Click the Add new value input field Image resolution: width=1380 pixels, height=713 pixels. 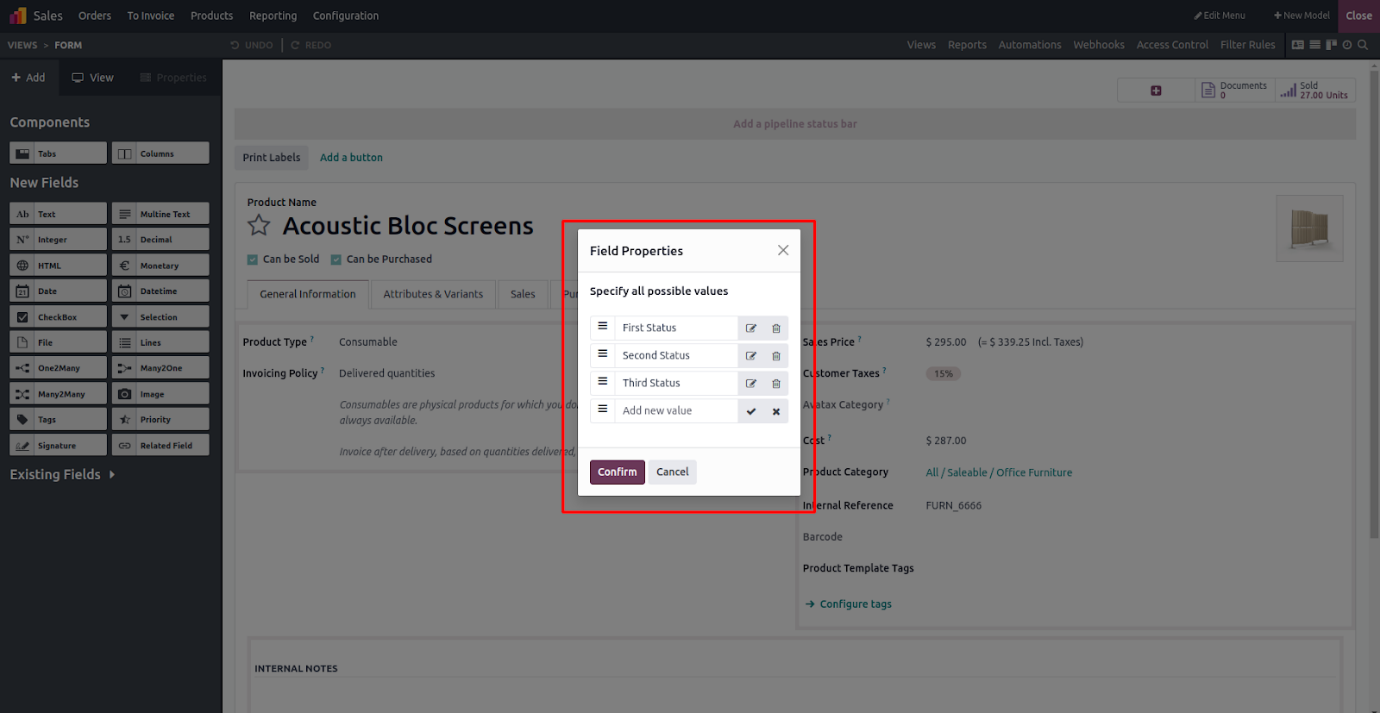676,411
